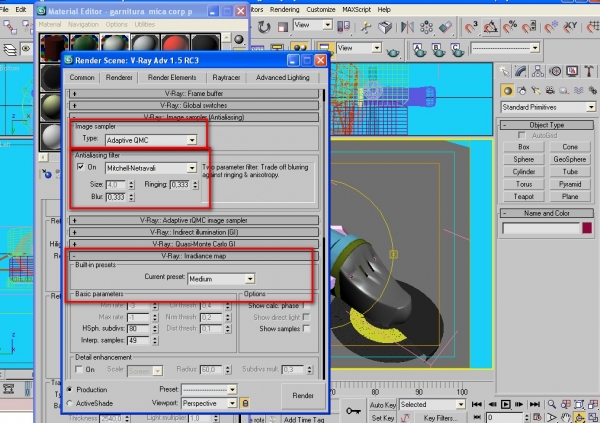Screen dimensions: 600x423
Task: Click the key icon left of Auto Key
Action: pyautogui.click(x=352, y=412)
